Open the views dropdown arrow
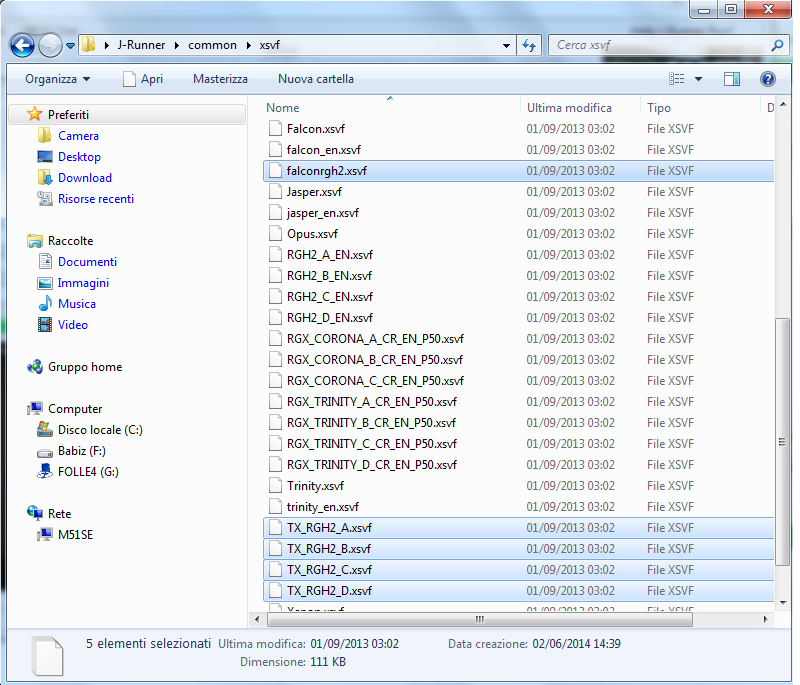The height and width of the screenshot is (685, 800). click(697, 78)
